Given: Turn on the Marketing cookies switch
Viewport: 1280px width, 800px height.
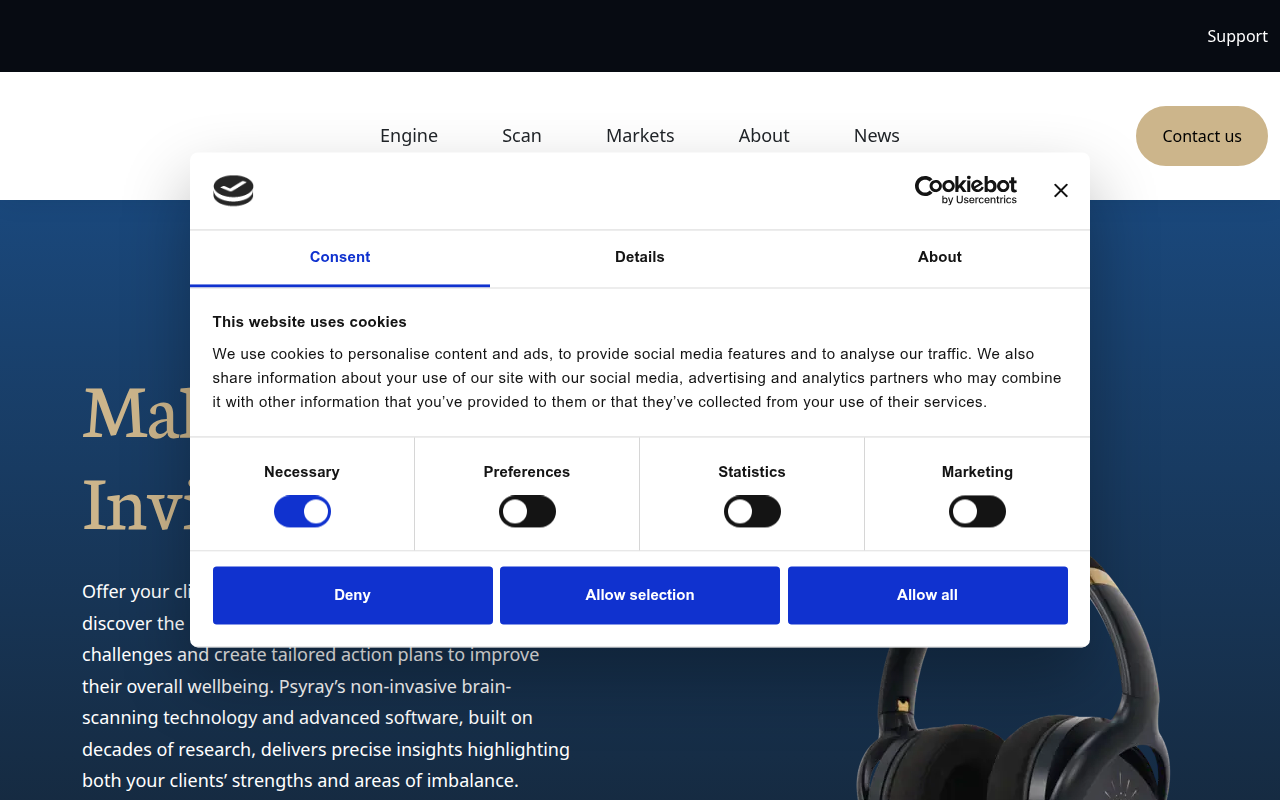Looking at the screenshot, I should click(x=977, y=512).
